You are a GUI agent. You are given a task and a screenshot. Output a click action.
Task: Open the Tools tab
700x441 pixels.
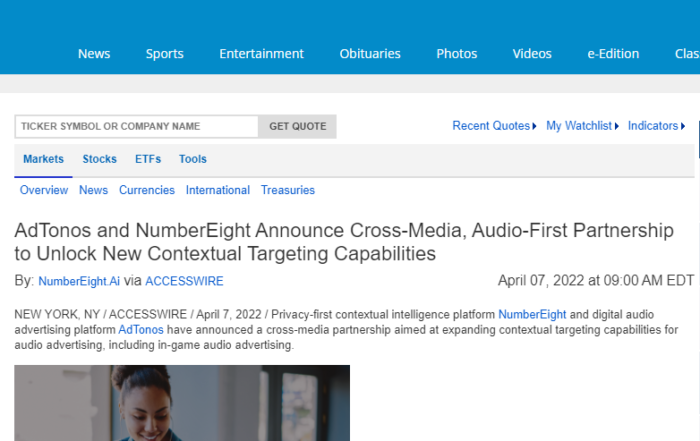pos(193,159)
